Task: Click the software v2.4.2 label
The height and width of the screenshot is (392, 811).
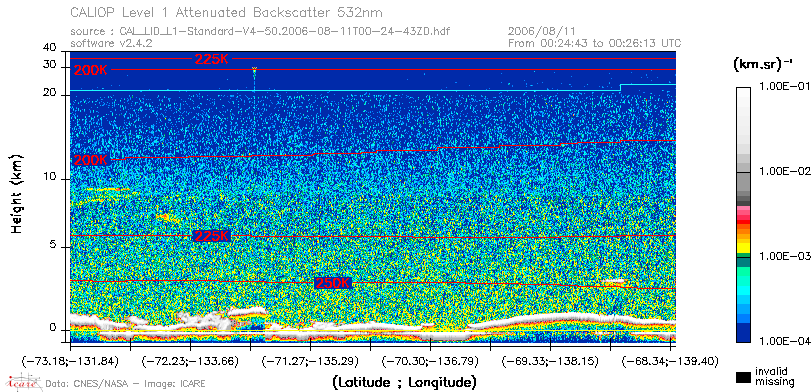Action: 111,43
